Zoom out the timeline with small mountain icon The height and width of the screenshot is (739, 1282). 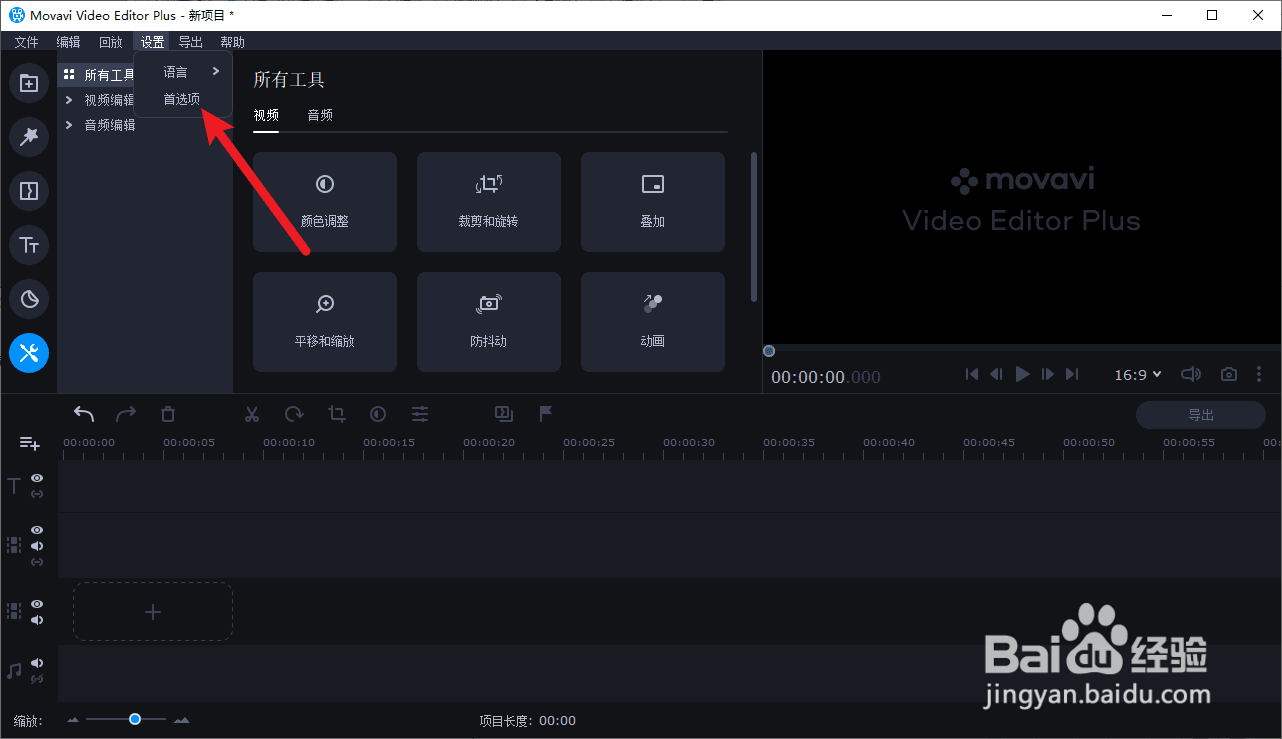73,720
